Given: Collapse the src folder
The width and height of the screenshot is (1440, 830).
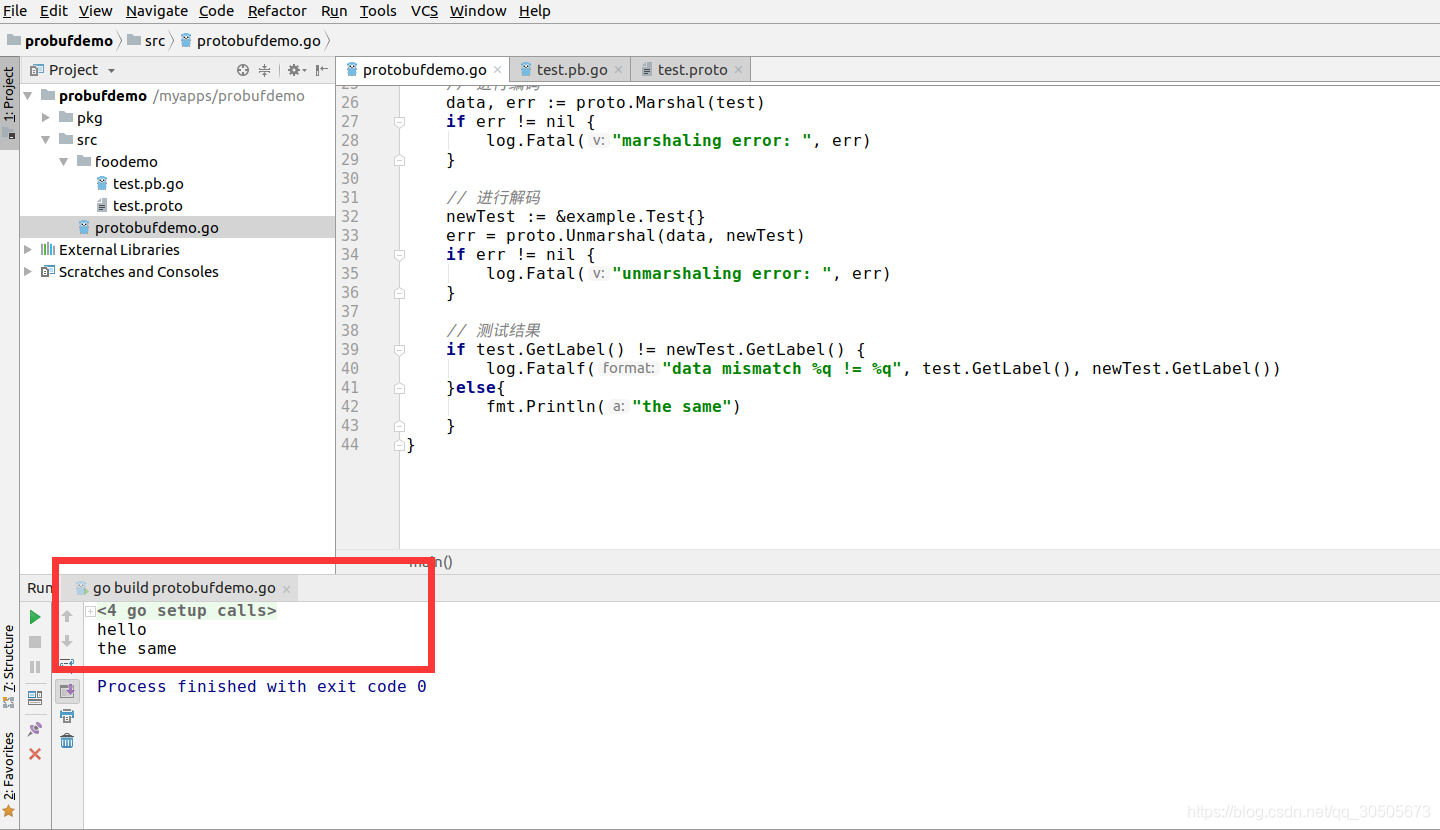Looking at the screenshot, I should tap(46, 140).
